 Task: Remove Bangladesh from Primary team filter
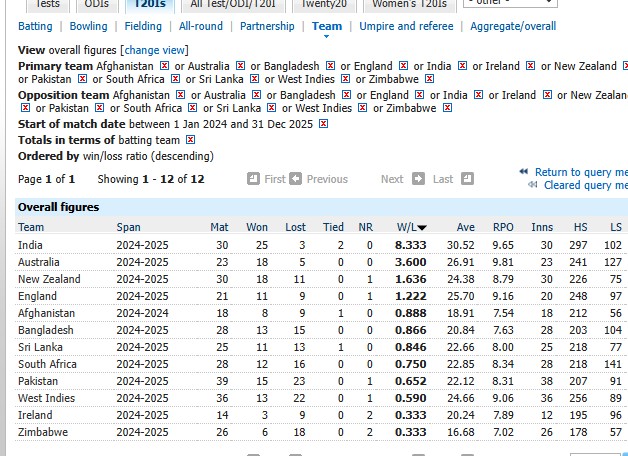(x=330, y=66)
